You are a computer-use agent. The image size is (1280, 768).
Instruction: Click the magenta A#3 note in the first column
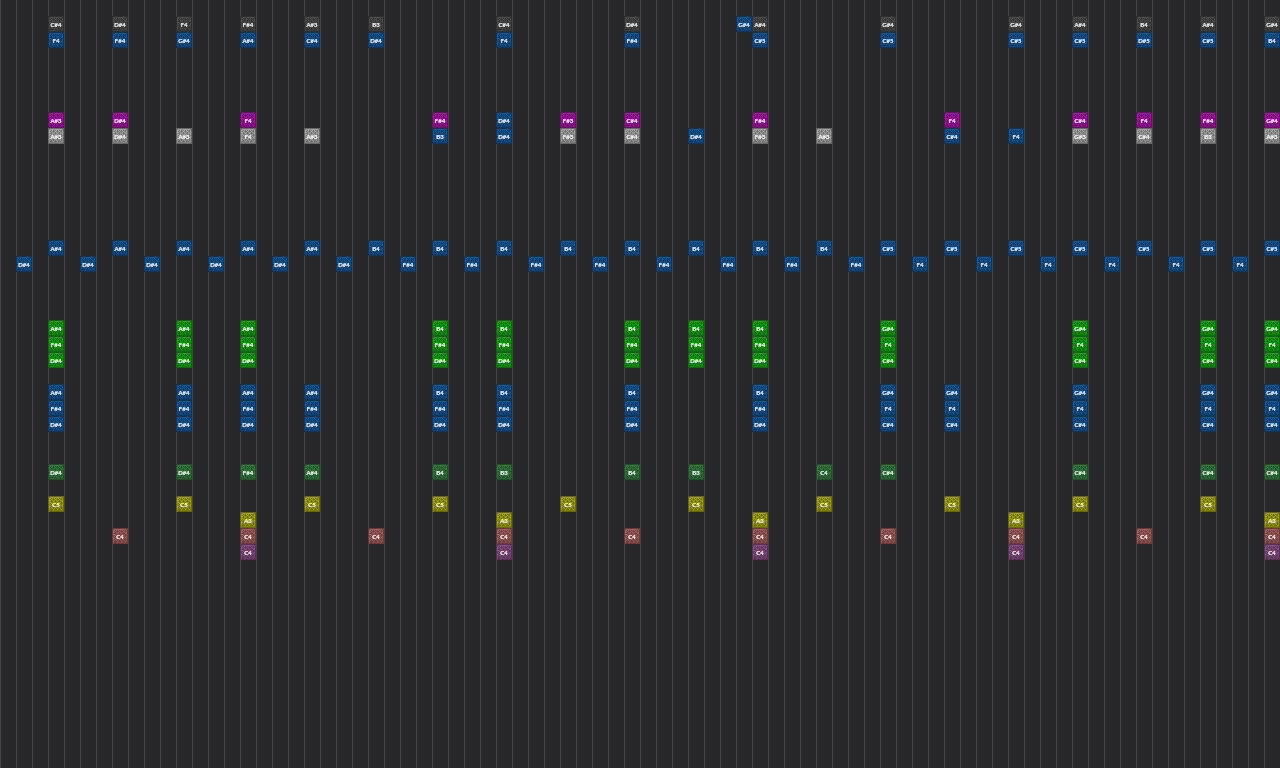[x=55, y=120]
